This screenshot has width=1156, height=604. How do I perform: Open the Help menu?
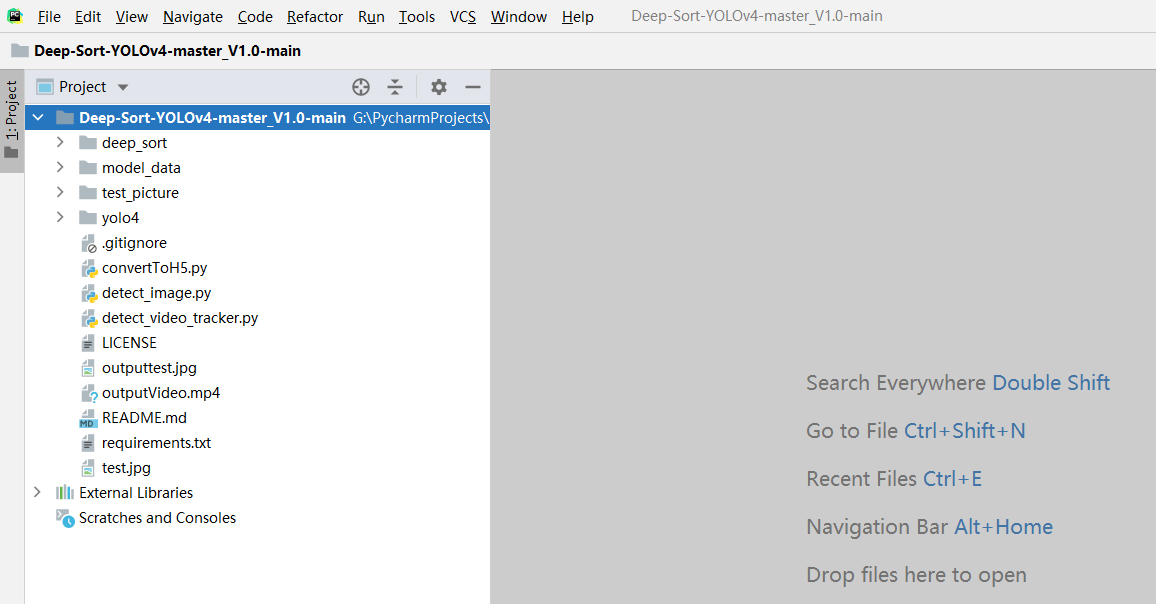577,16
